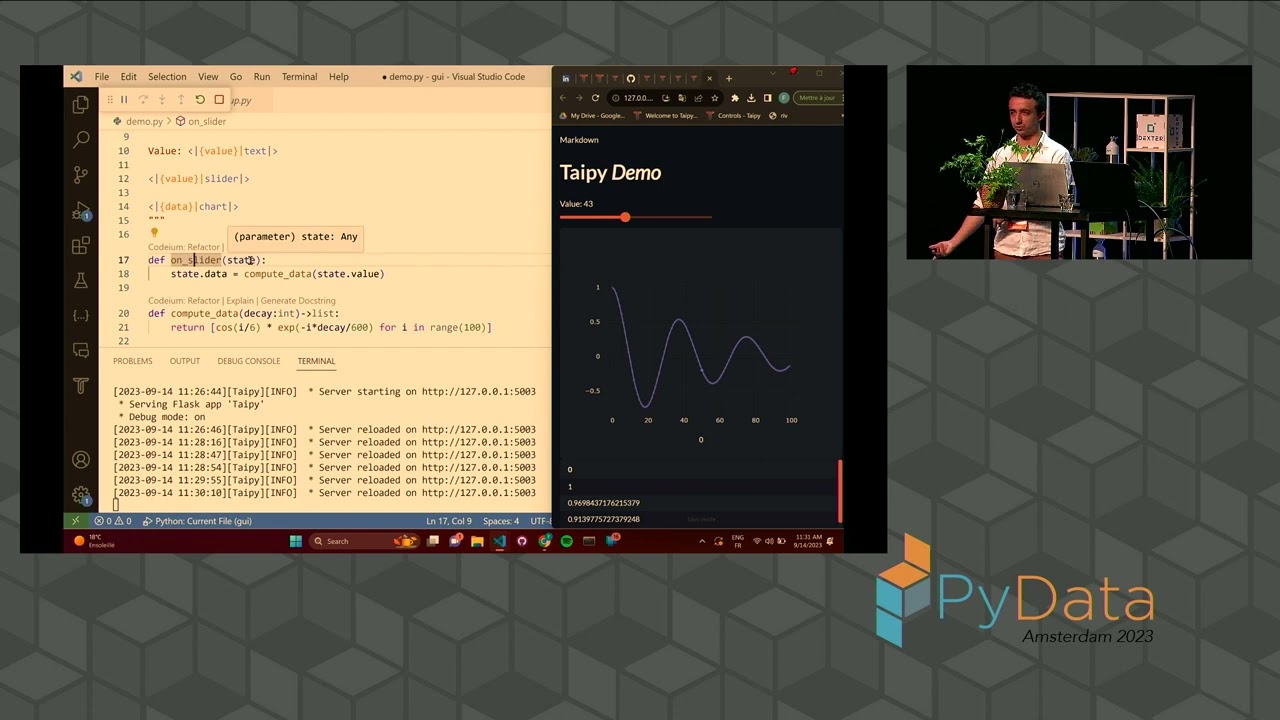The width and height of the screenshot is (1280, 720).
Task: Click Codeium Generate Docstring link
Action: 298,301
